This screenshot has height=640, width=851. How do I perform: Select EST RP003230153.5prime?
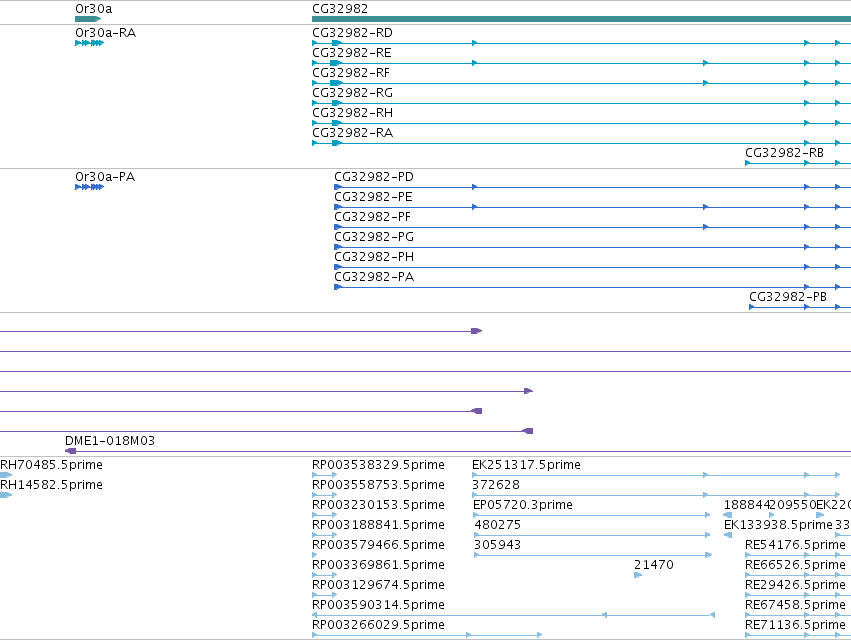(x=378, y=505)
